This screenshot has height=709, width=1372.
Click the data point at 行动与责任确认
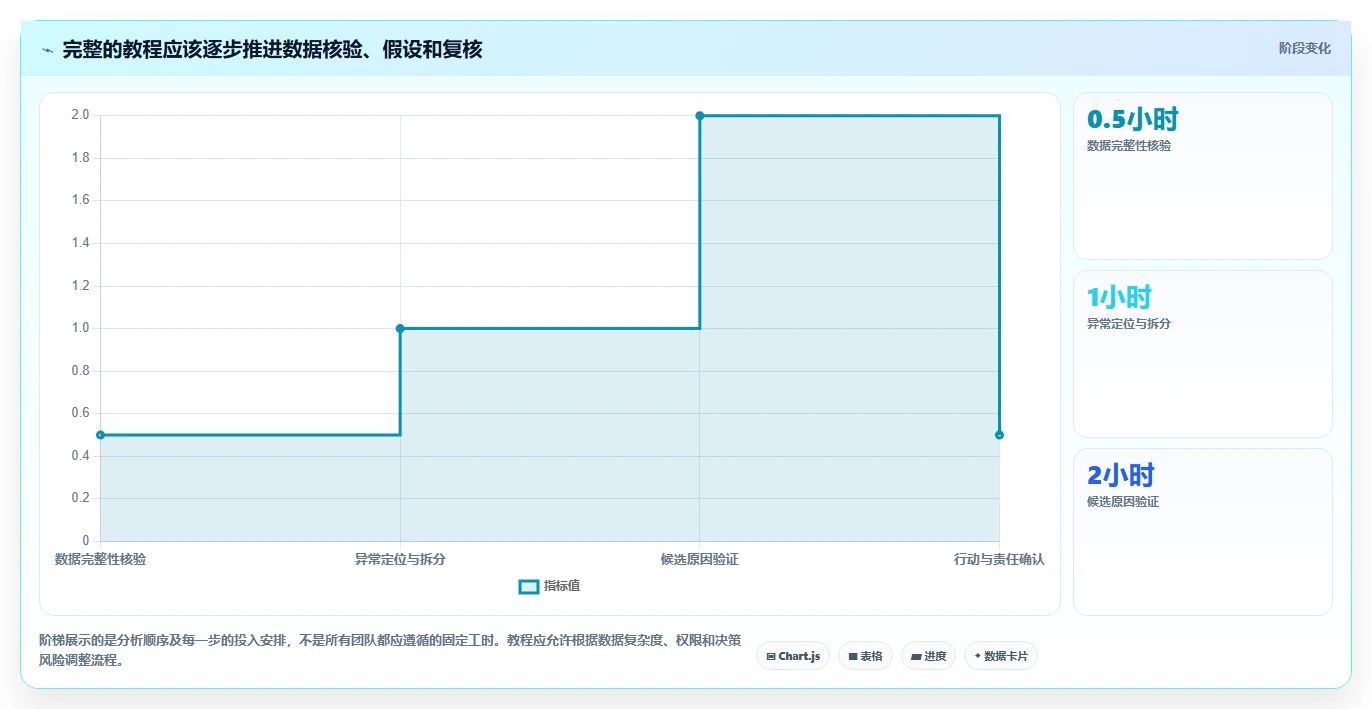[x=999, y=435]
